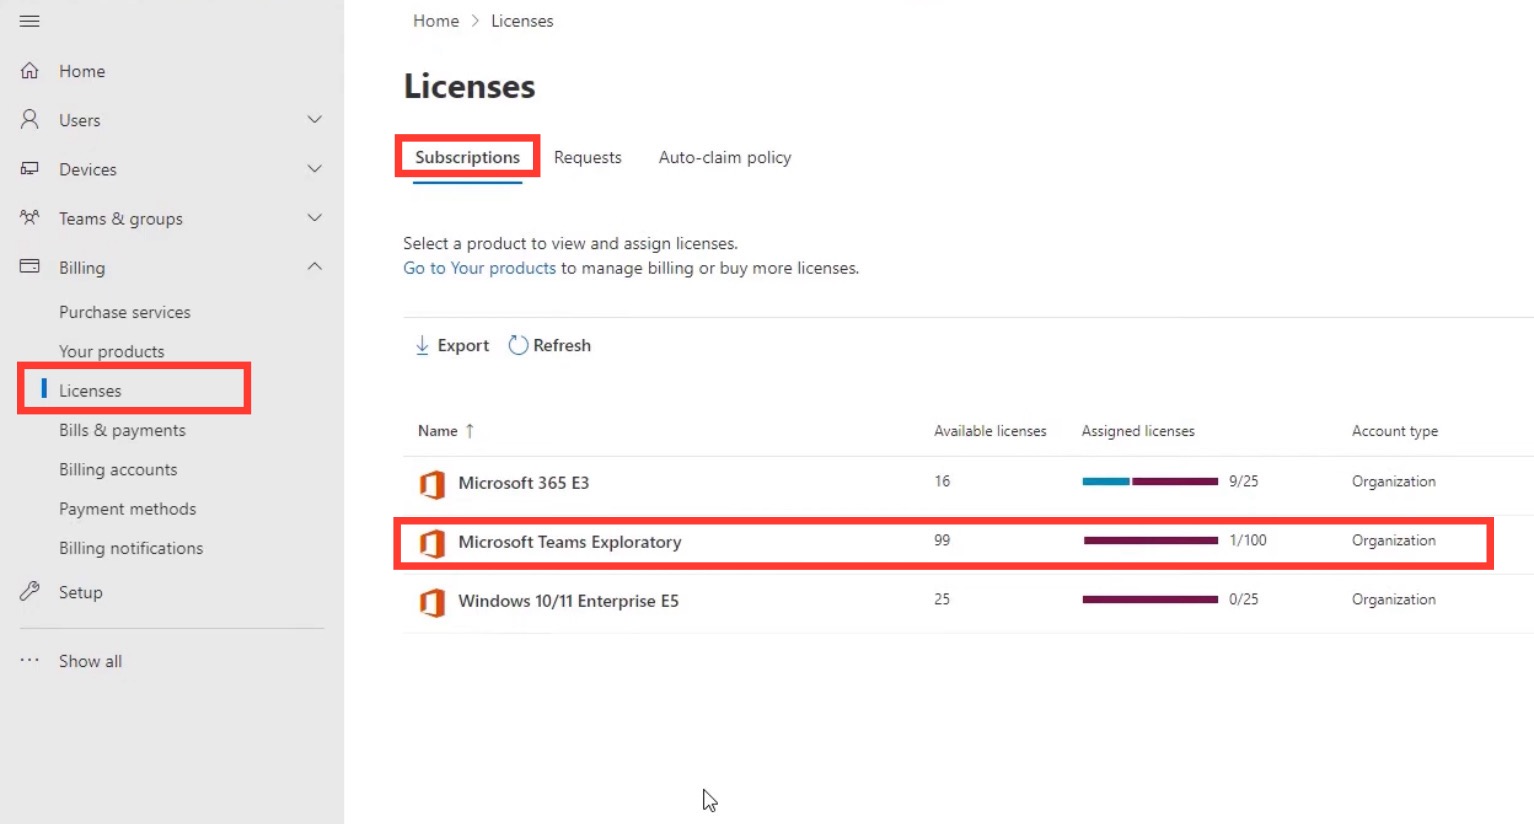The width and height of the screenshot is (1534, 824).
Task: Switch to the Subscriptions tab
Action: 467,157
